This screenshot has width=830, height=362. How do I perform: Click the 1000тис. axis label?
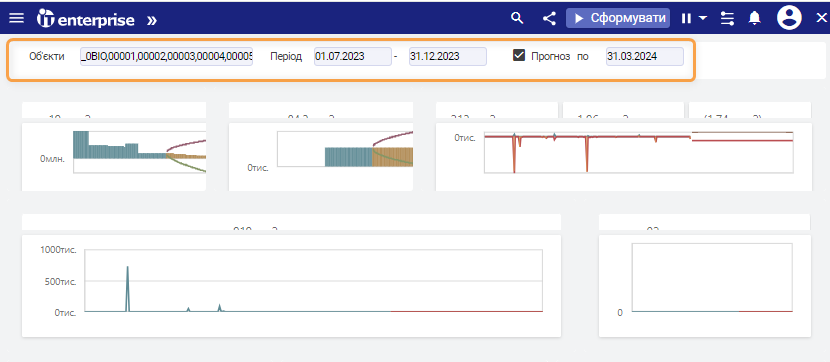[59, 250]
